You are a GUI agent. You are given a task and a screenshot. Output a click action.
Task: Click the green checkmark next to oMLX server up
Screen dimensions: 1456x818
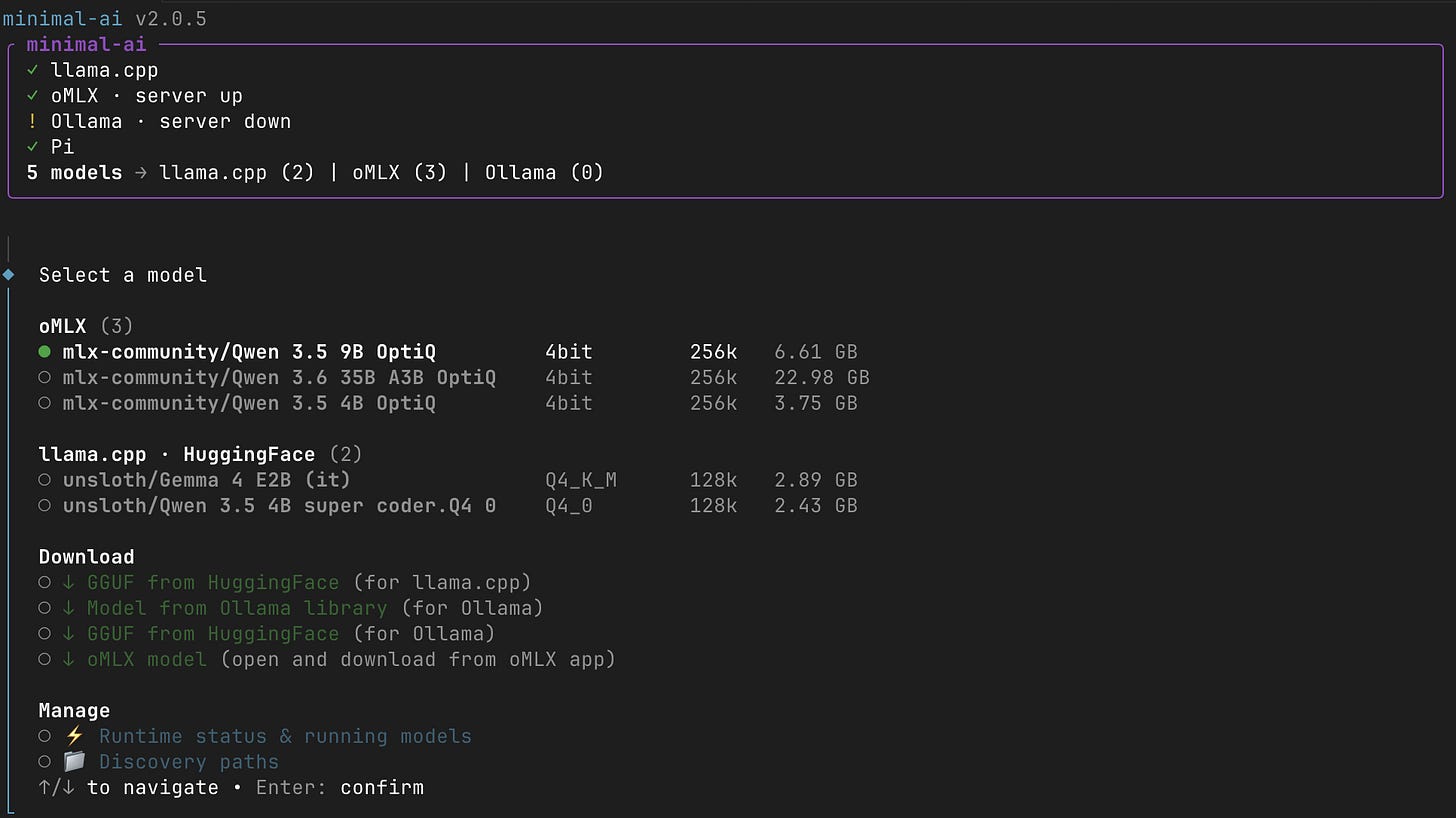tap(33, 96)
